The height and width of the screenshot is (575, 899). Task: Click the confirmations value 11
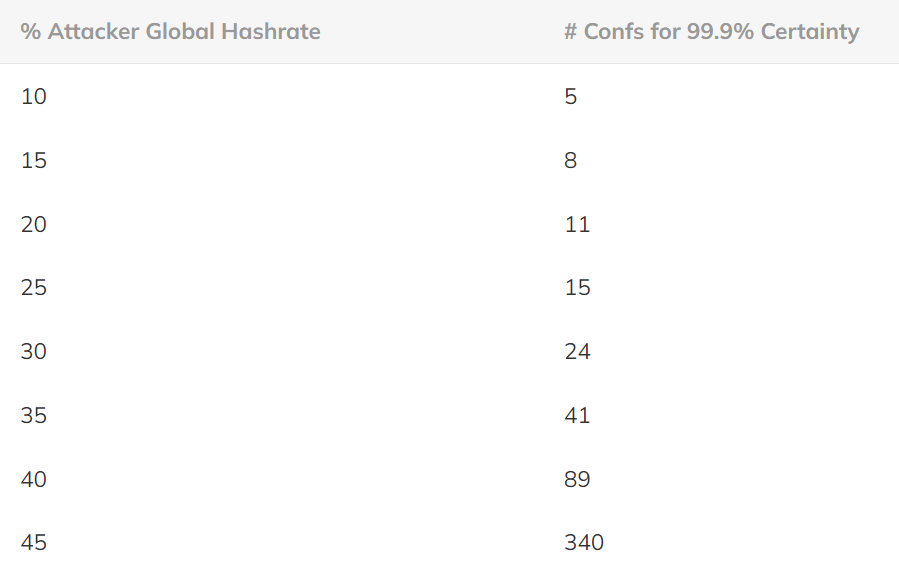577,224
